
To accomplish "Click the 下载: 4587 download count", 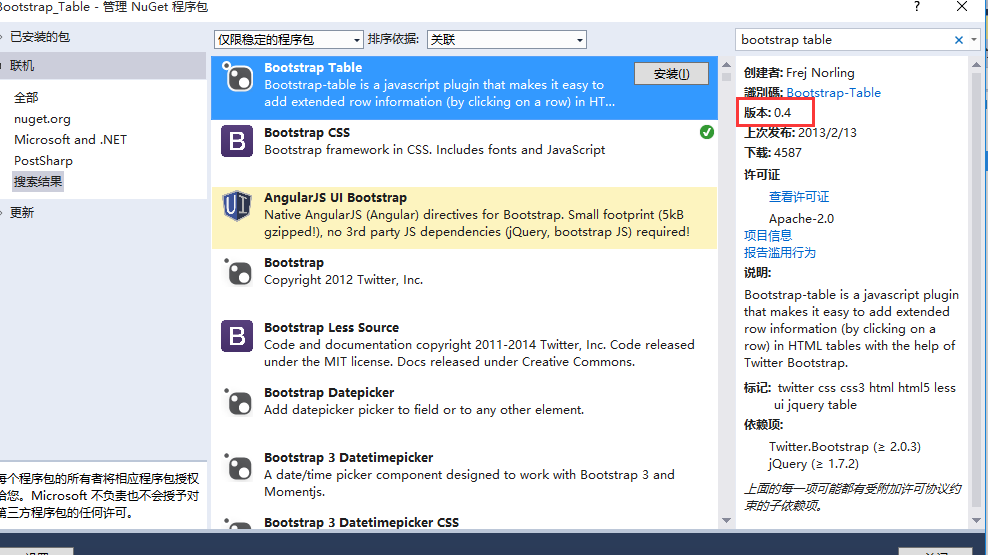I will click(773, 153).
